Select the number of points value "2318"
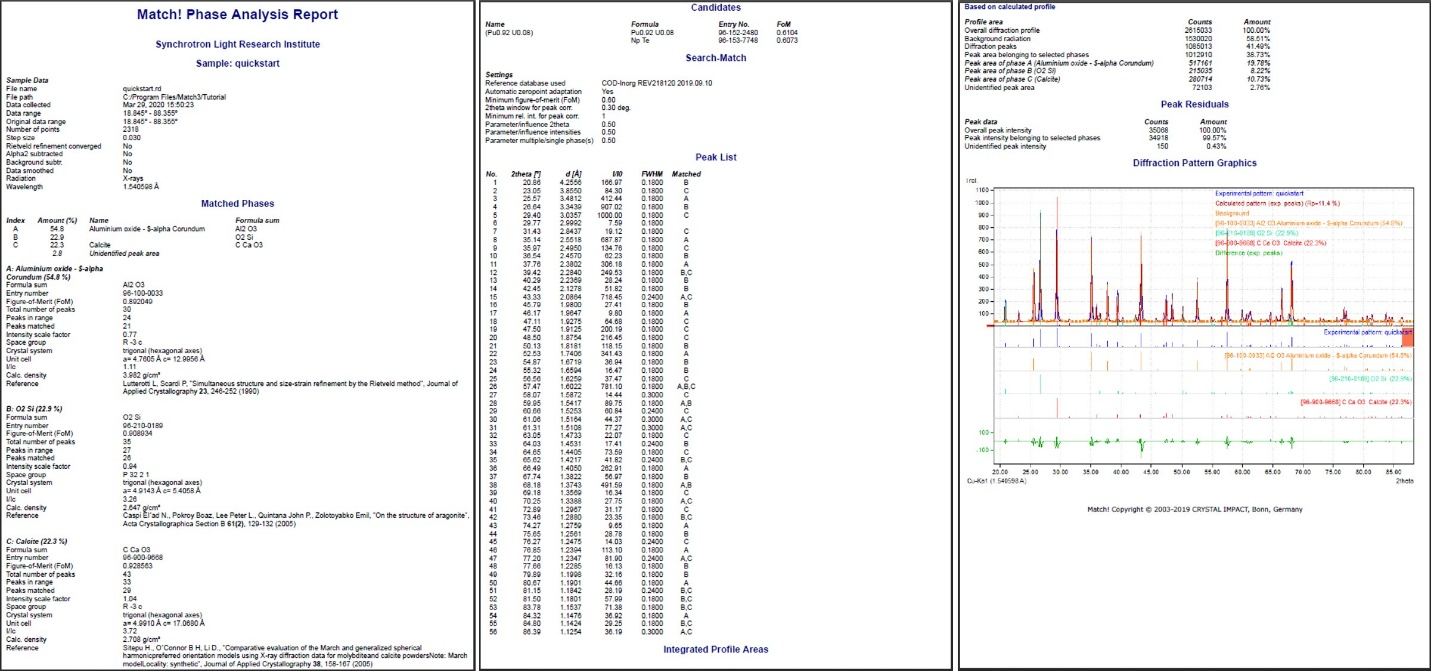Image resolution: width=1431 pixels, height=671 pixels. point(130,130)
